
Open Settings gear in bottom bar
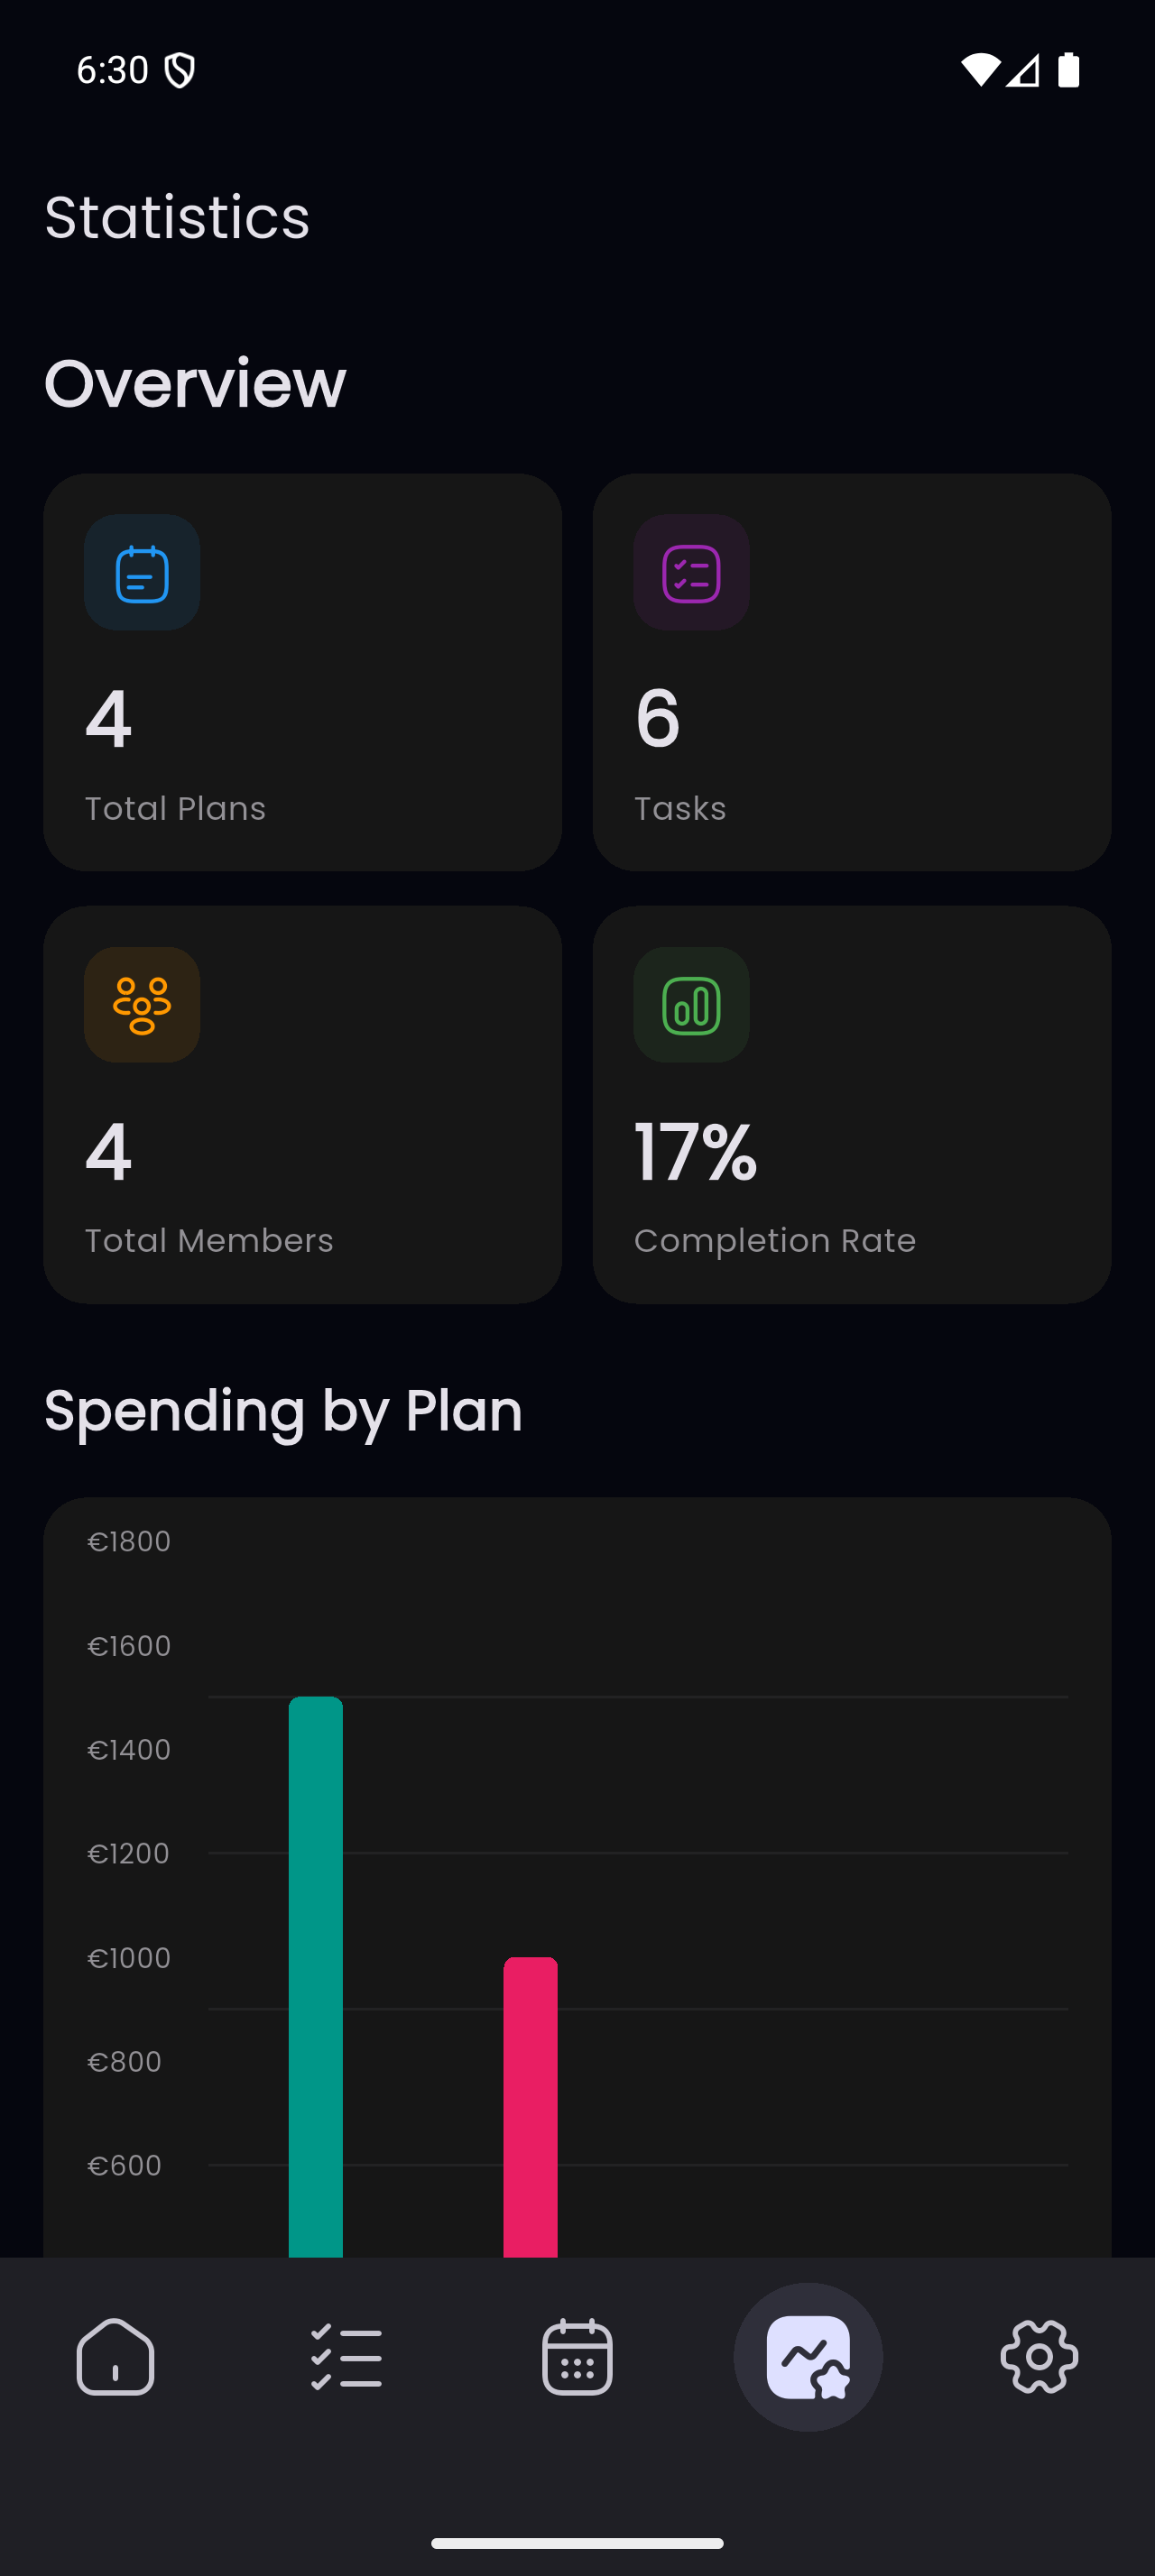coord(1039,2356)
